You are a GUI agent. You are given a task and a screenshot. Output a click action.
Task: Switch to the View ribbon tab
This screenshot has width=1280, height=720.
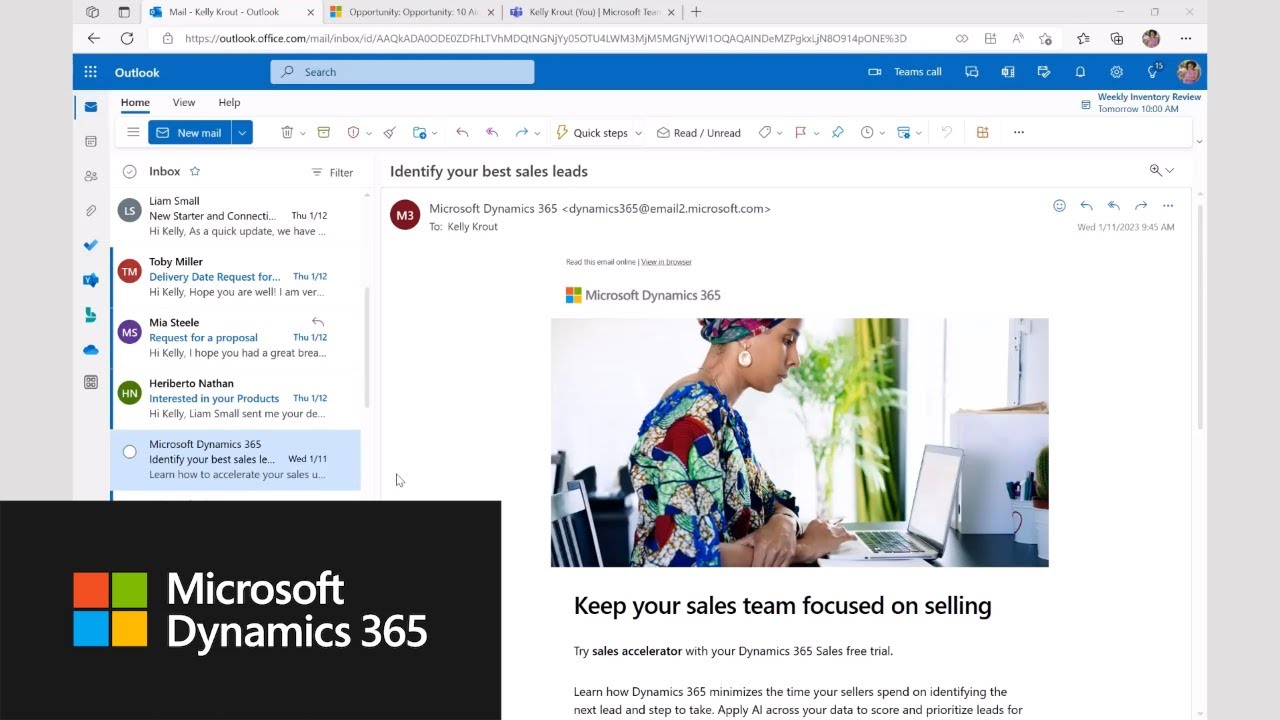pos(184,102)
